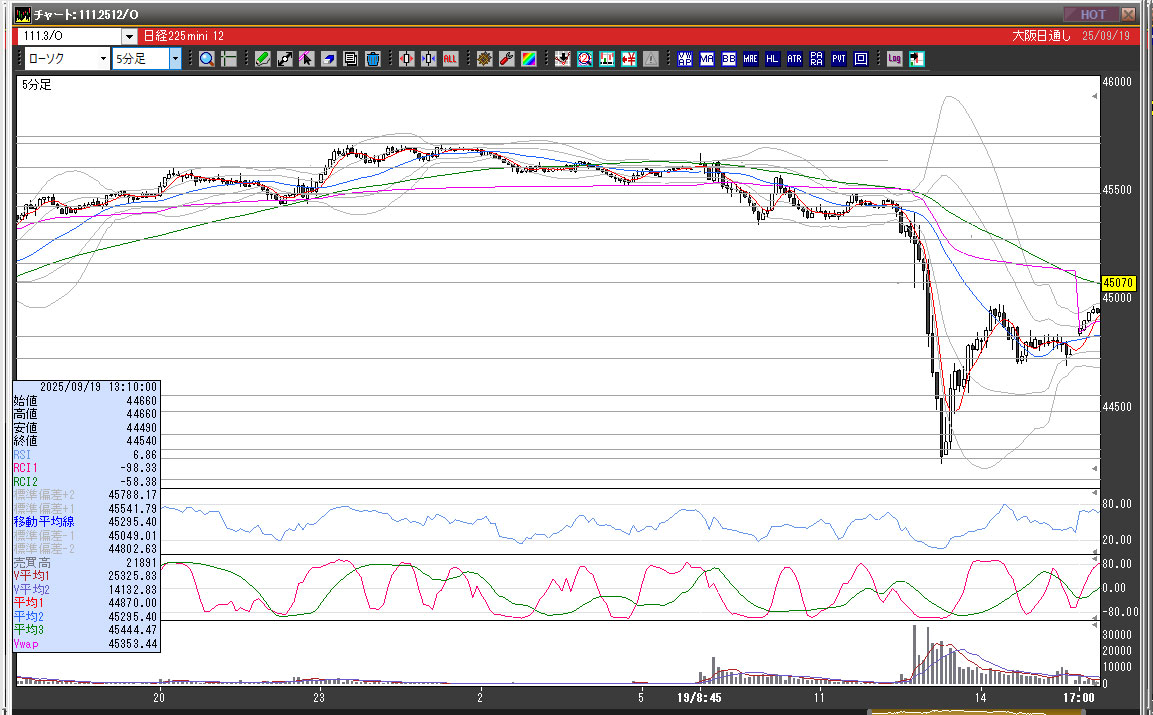Open the wrench settings icon
The image size is (1153, 715).
pyautogui.click(x=506, y=59)
